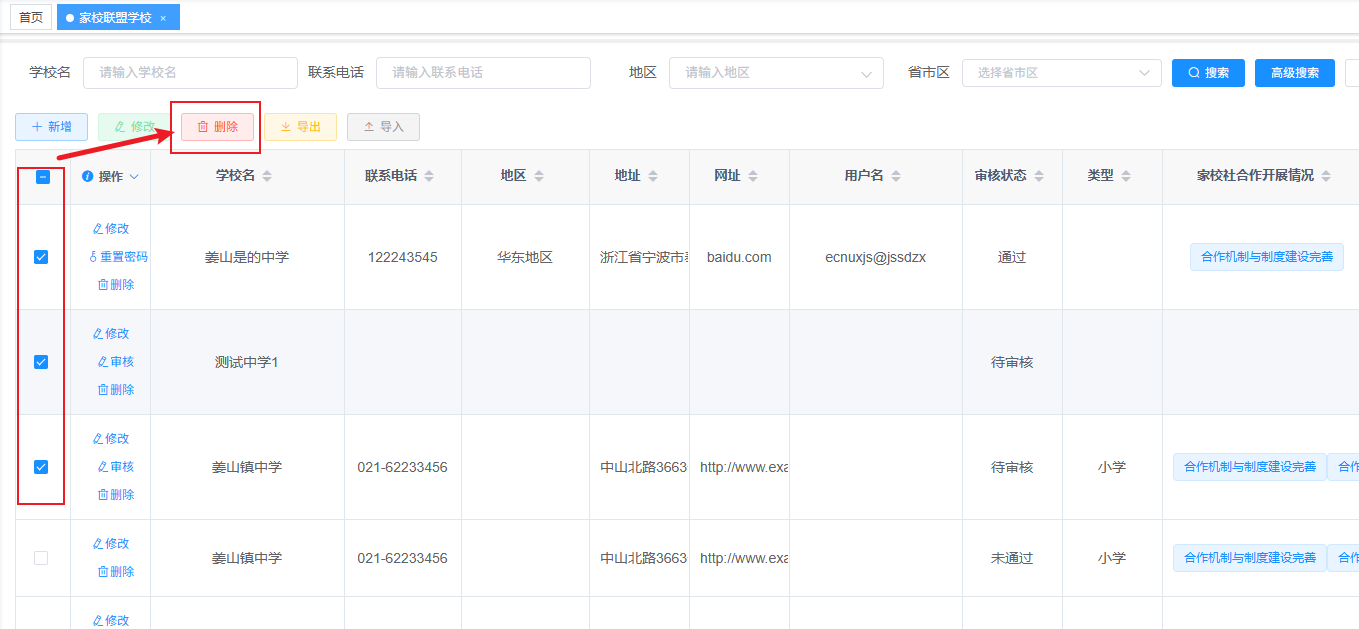This screenshot has width=1359, height=629.
Task: Click the red 删除 batch delete button
Action: [x=217, y=127]
